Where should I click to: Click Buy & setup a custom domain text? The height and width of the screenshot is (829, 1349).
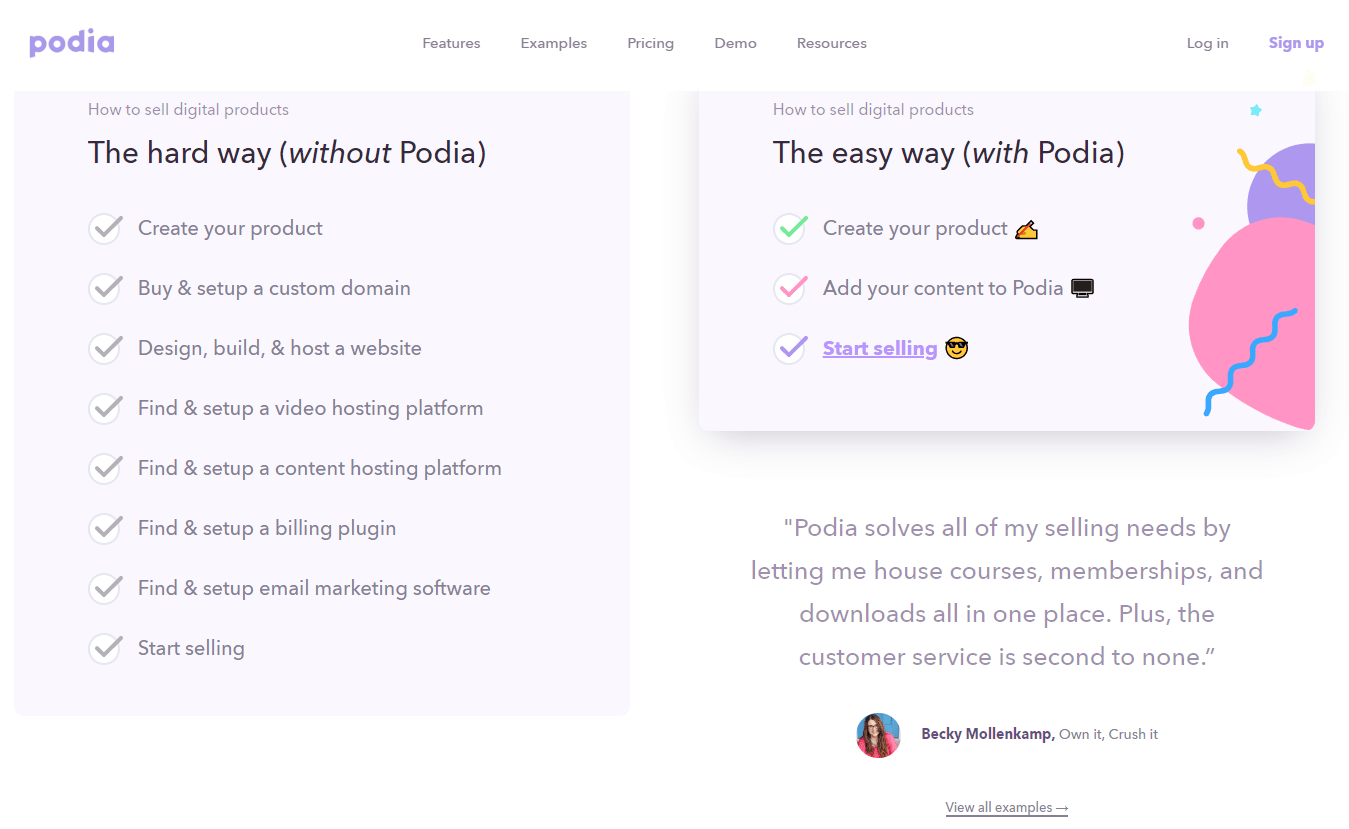(x=274, y=288)
